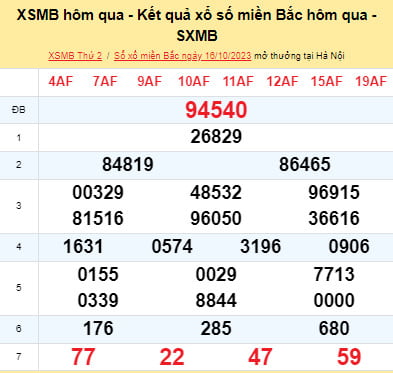The image size is (393, 373).
Task: Select the ĐB row label
Action: 19,110
